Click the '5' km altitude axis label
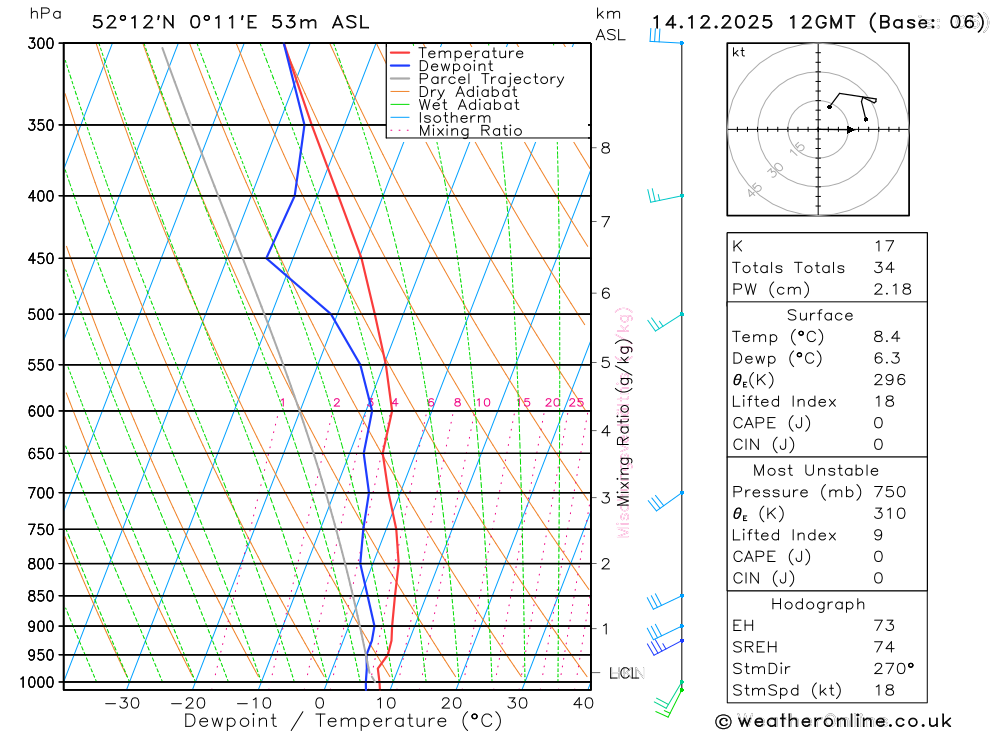This screenshot has width=1000, height=733. [605, 362]
